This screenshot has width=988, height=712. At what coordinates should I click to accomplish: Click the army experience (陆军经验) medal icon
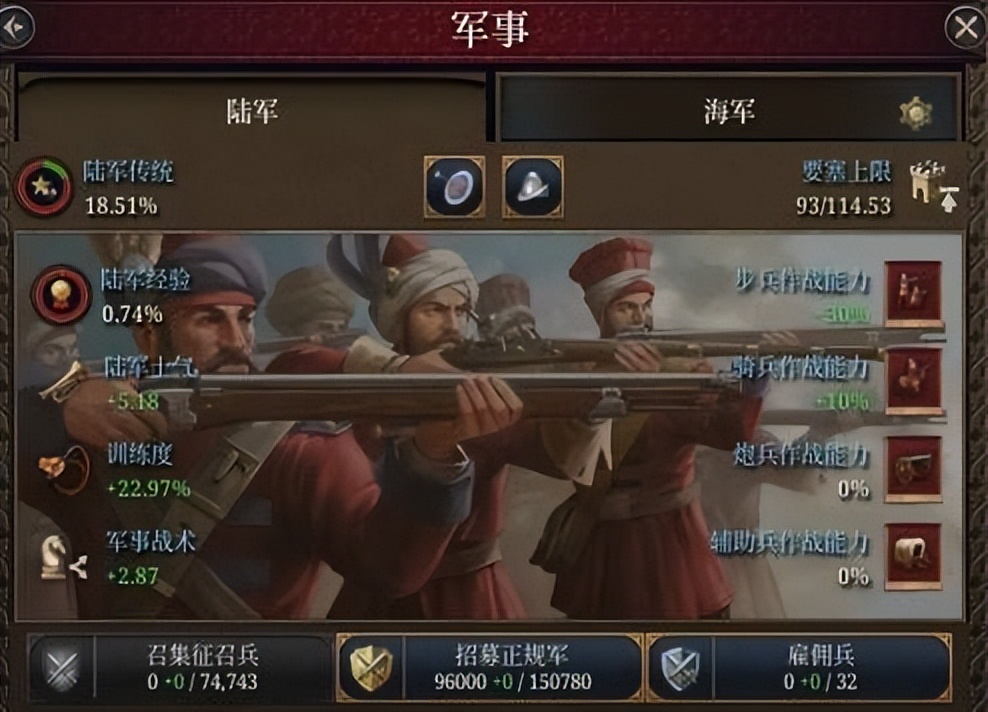pos(61,294)
